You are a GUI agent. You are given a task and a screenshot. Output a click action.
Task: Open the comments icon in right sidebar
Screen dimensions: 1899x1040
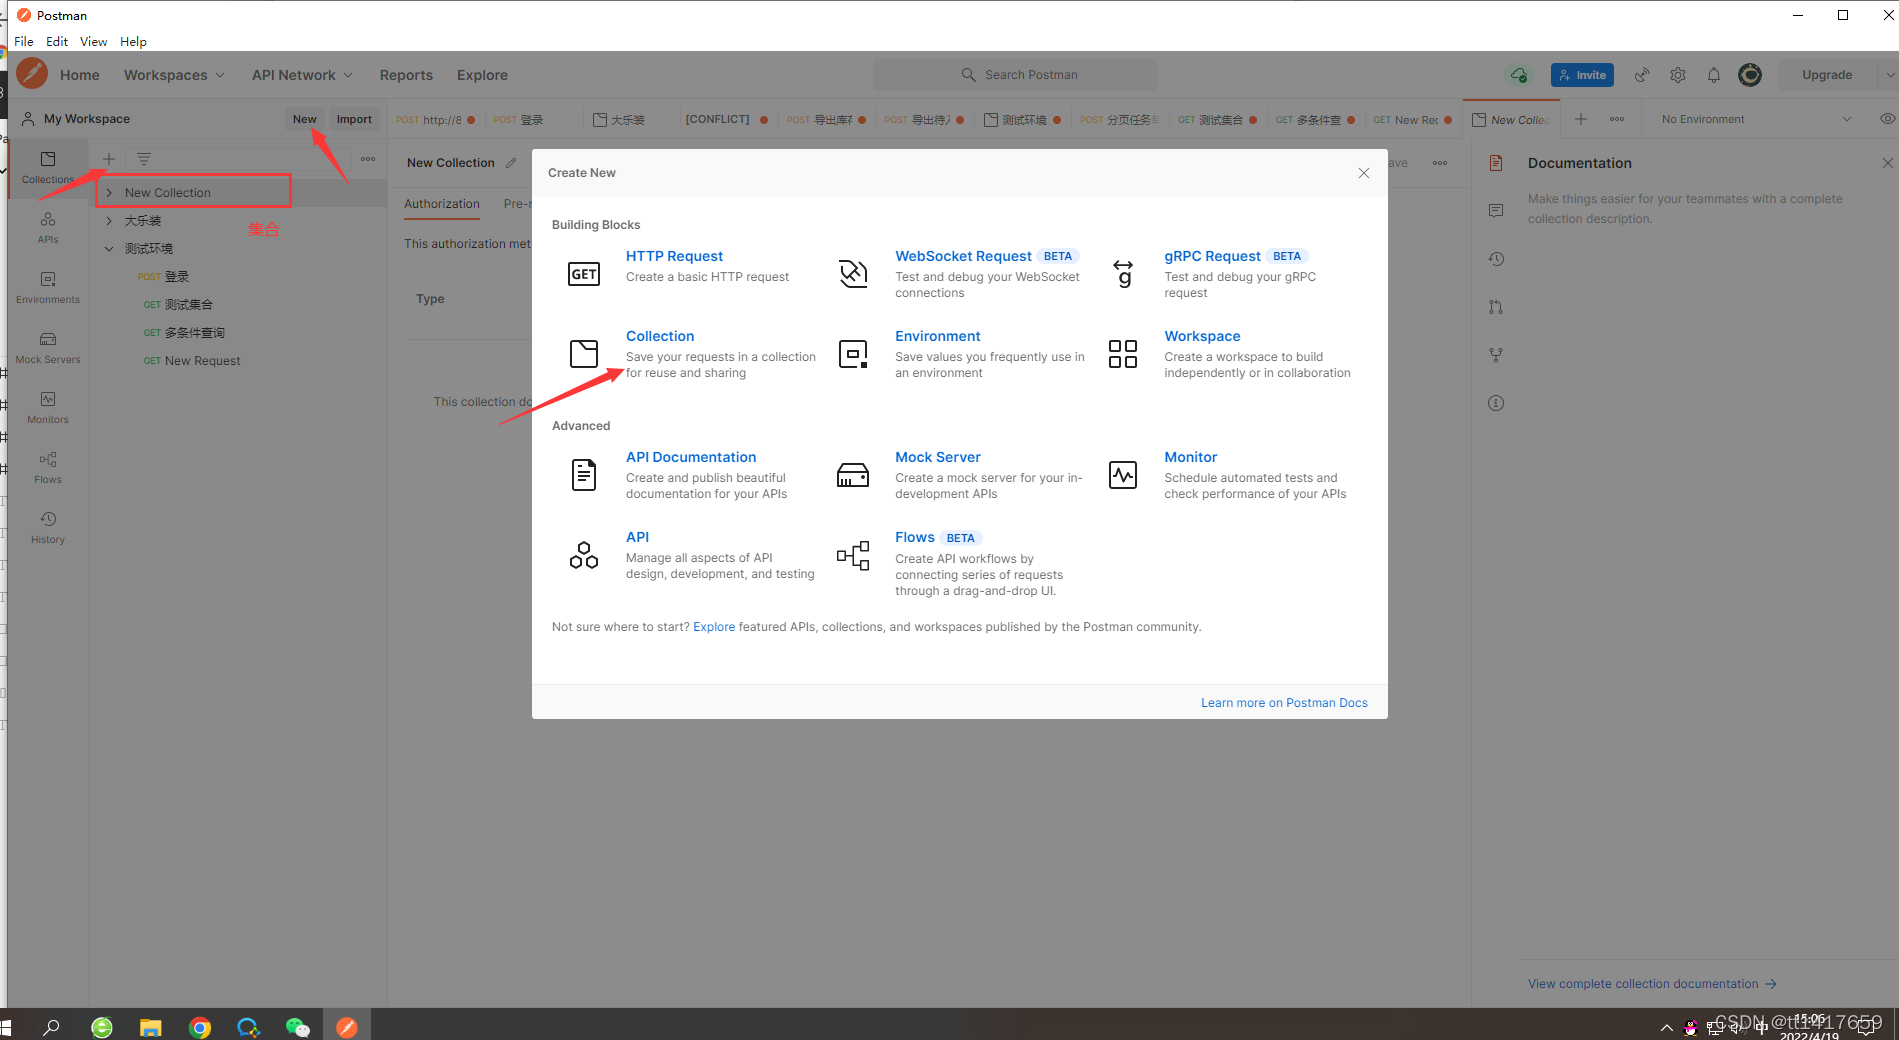click(1496, 211)
